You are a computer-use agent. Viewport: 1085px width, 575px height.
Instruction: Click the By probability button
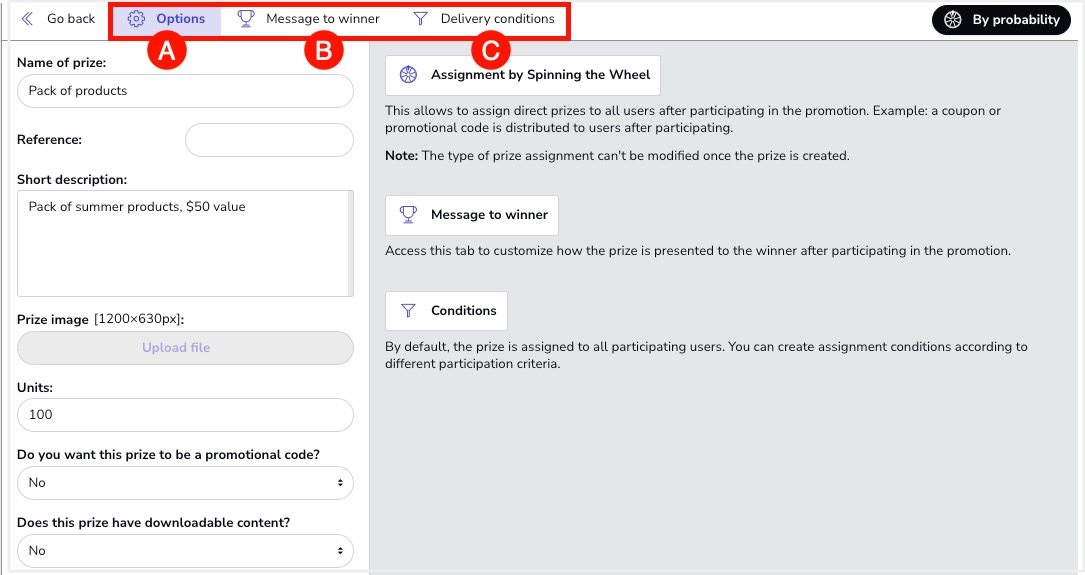[x=1002, y=20]
